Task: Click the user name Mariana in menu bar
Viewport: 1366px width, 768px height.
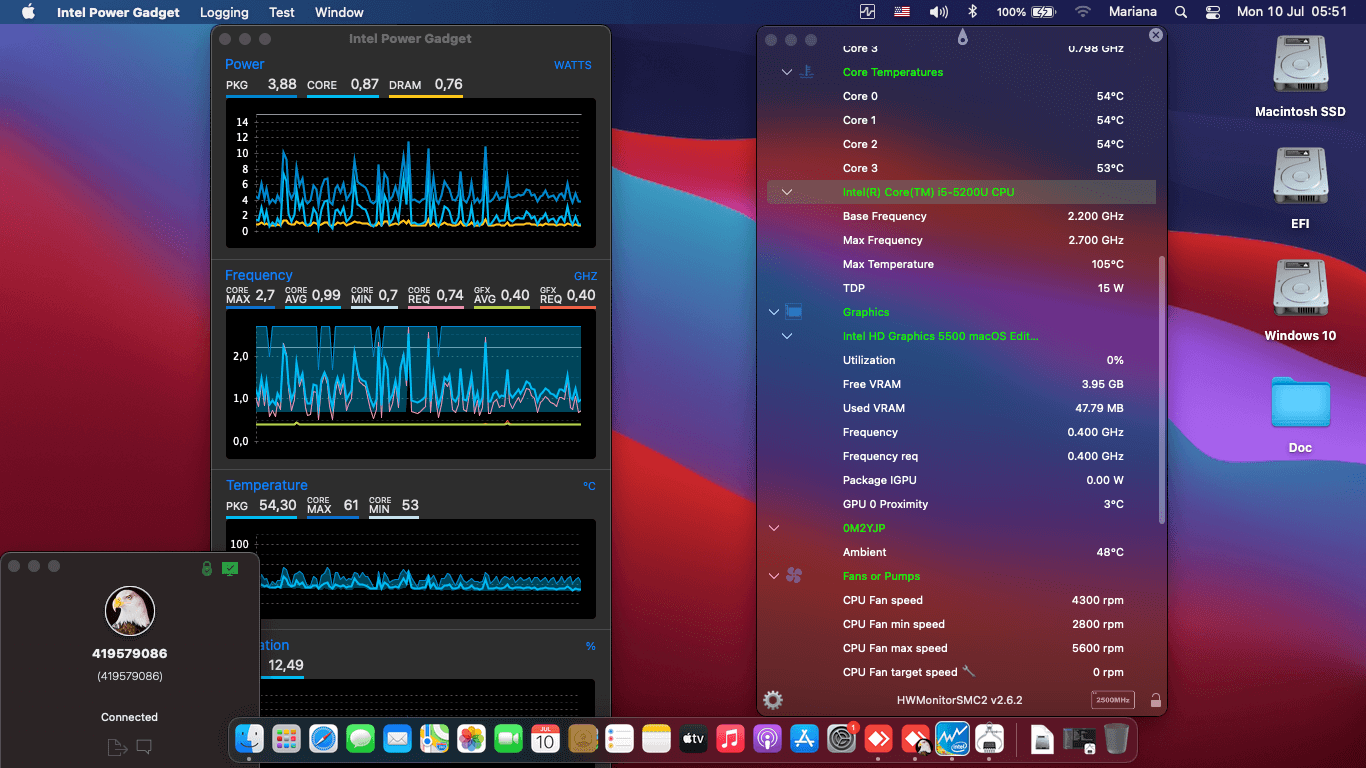Action: pos(1133,12)
